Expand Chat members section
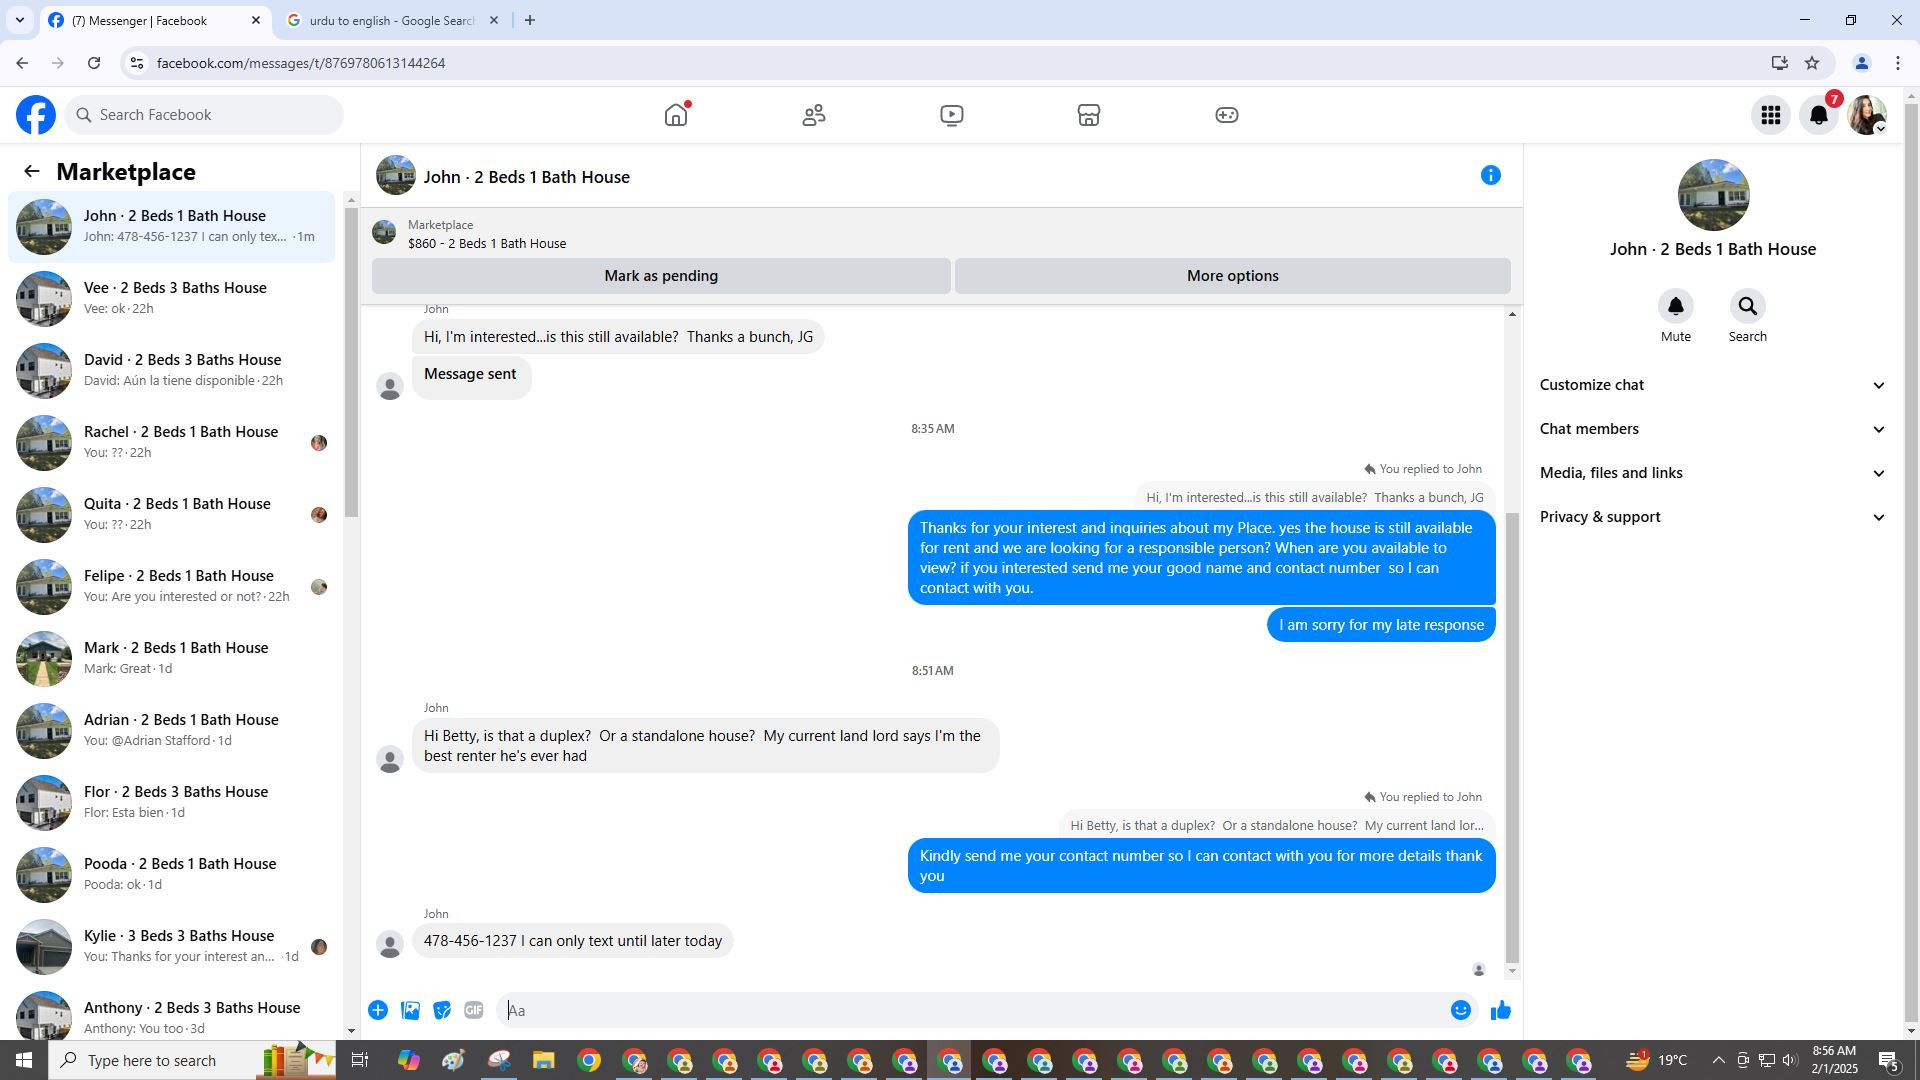Screen dimensions: 1920x1080 (x=1712, y=429)
